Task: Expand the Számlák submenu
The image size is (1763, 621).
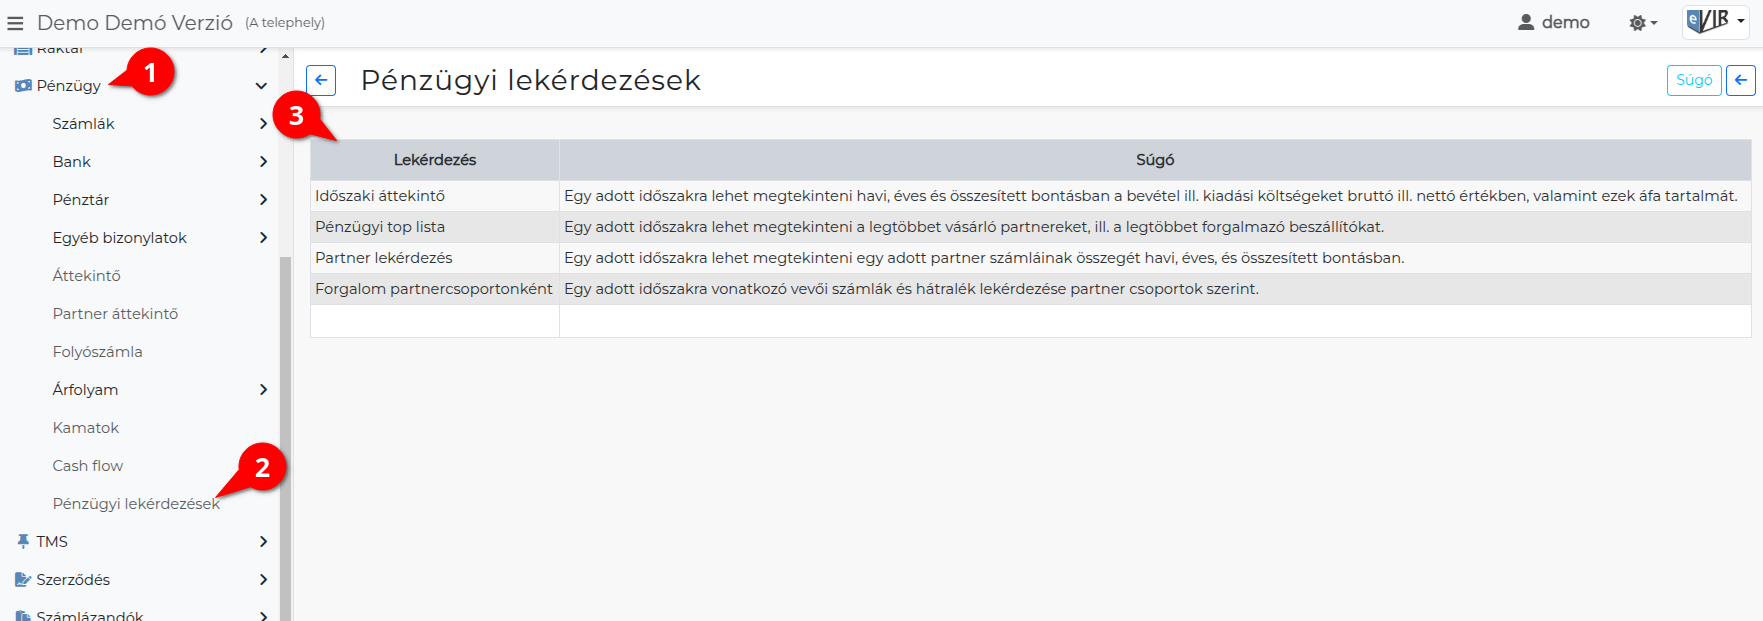Action: [263, 124]
